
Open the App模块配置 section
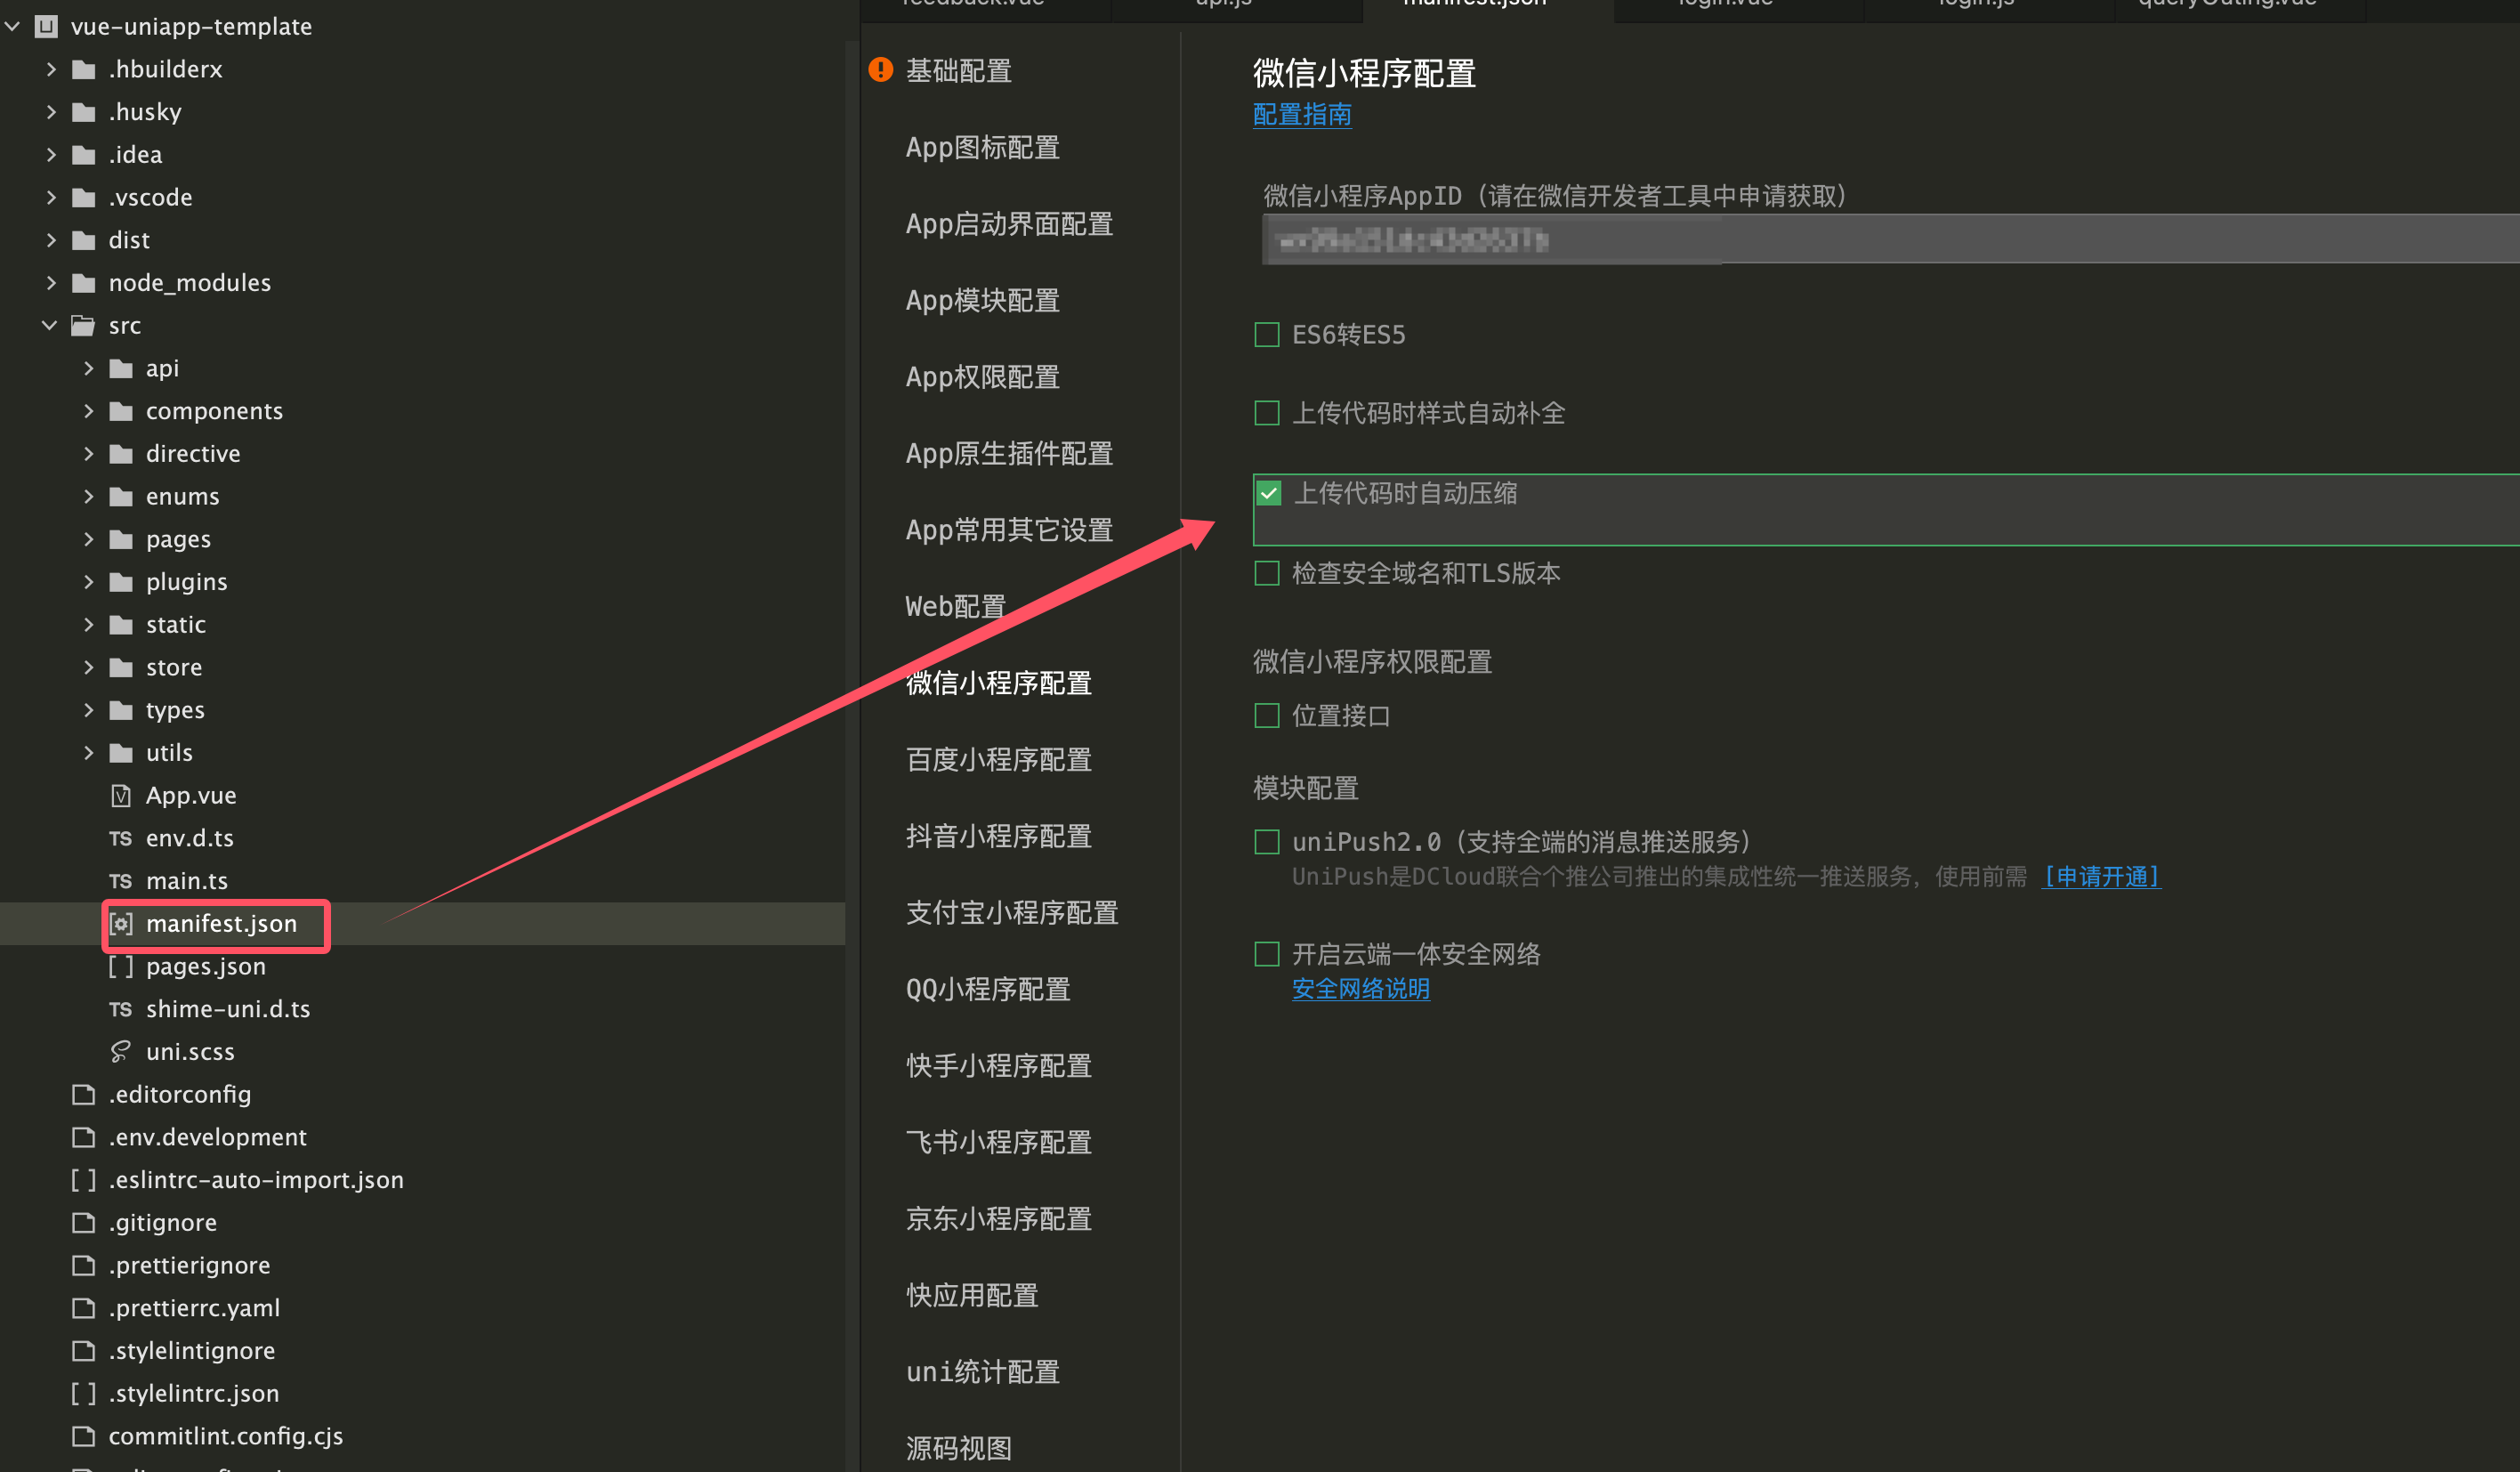[982, 301]
